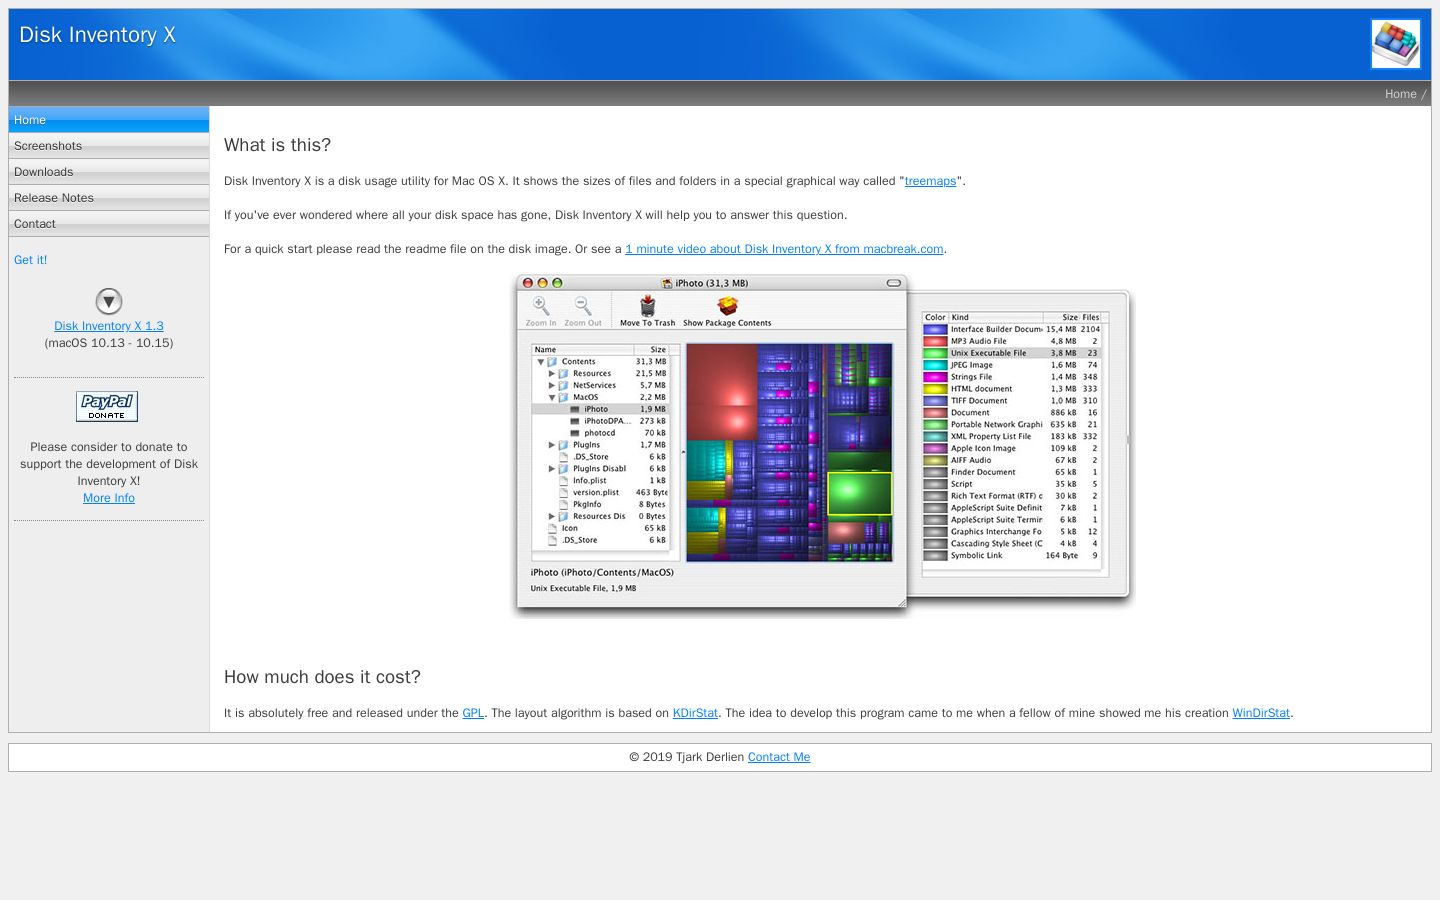Click the Home breadcrumb in the gray bar
The image size is (1440, 900).
[1401, 94]
